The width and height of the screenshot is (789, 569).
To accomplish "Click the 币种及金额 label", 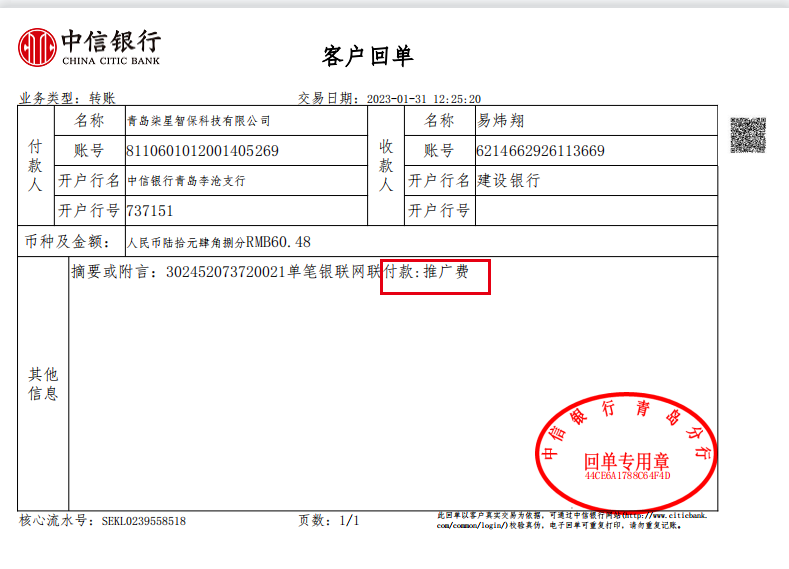I will click(x=68, y=242).
